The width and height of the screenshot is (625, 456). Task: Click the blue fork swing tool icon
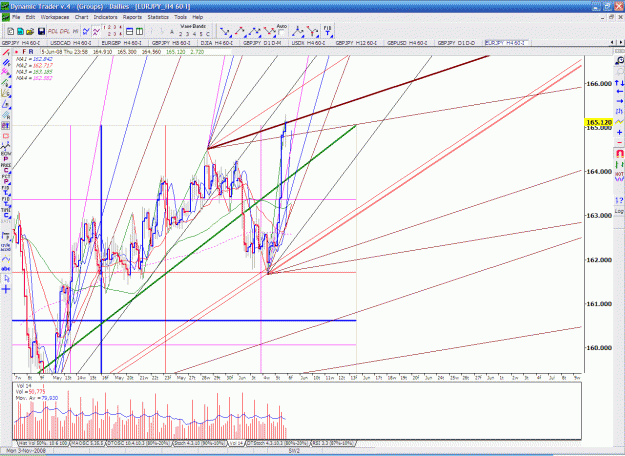[298, 31]
